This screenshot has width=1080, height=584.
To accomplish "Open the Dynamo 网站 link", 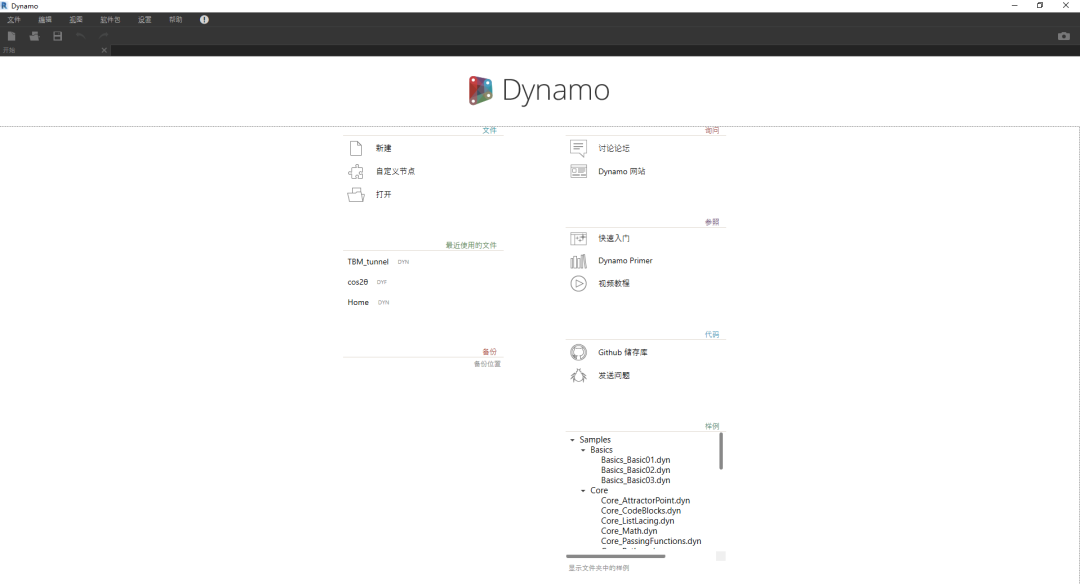I will [621, 171].
